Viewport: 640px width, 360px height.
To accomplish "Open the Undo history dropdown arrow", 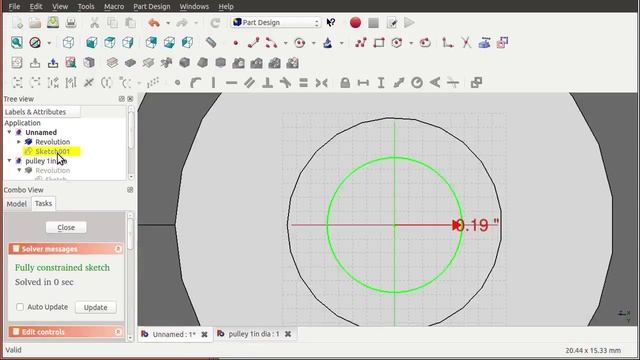I will [x=168, y=23].
